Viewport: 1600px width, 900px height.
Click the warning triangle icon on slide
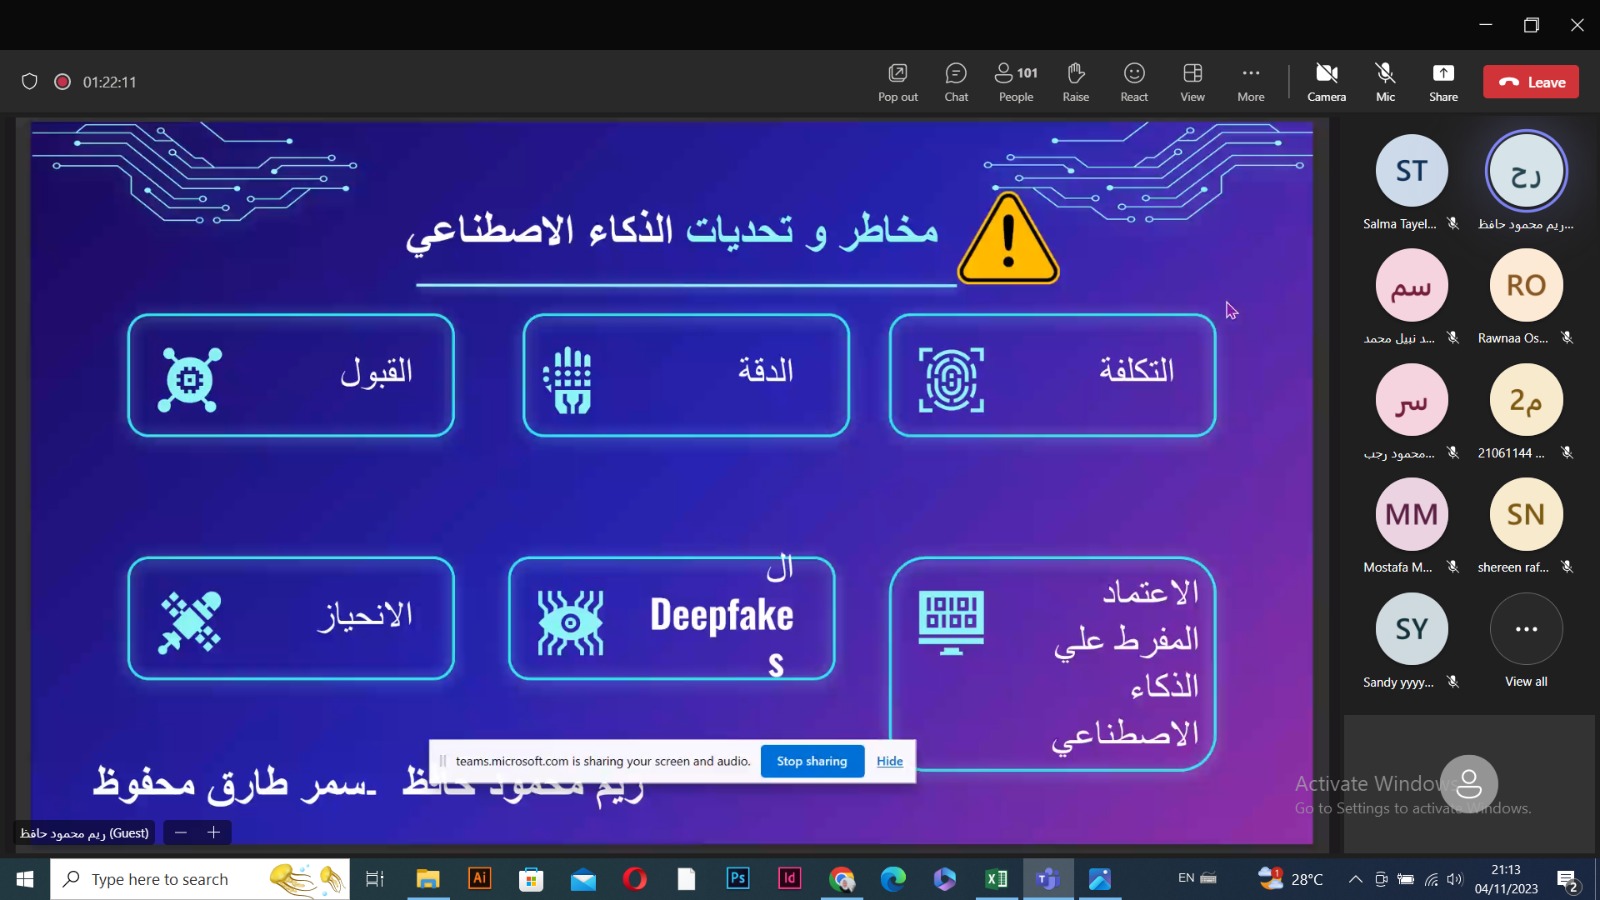[1008, 239]
